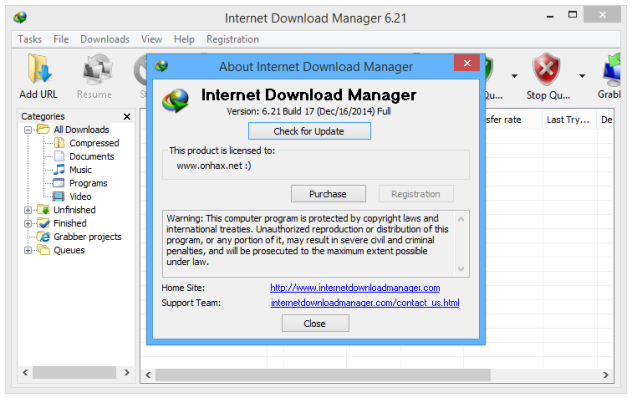Click the Check for Update button
632x398 pixels.
309,131
